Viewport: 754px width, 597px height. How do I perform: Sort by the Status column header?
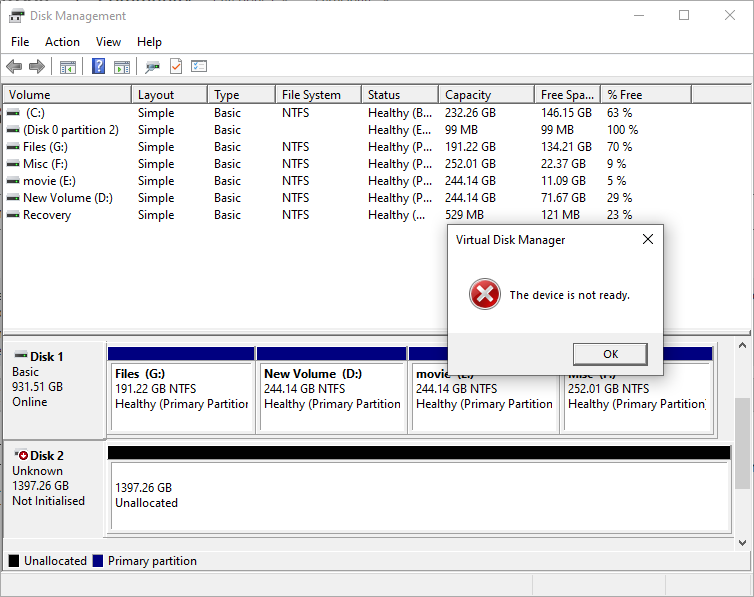pos(401,95)
